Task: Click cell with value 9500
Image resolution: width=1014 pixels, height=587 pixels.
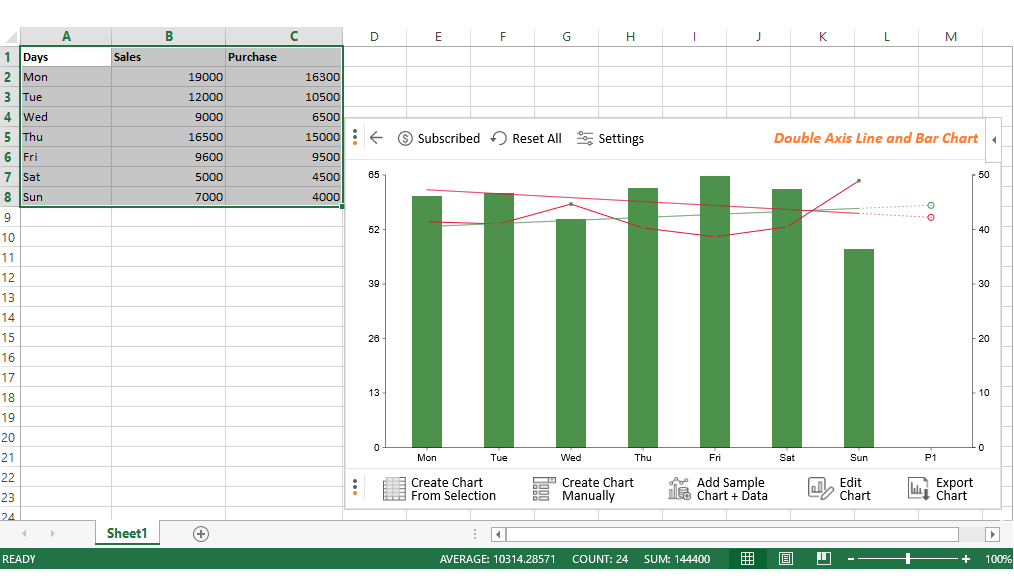Action: 285,157
